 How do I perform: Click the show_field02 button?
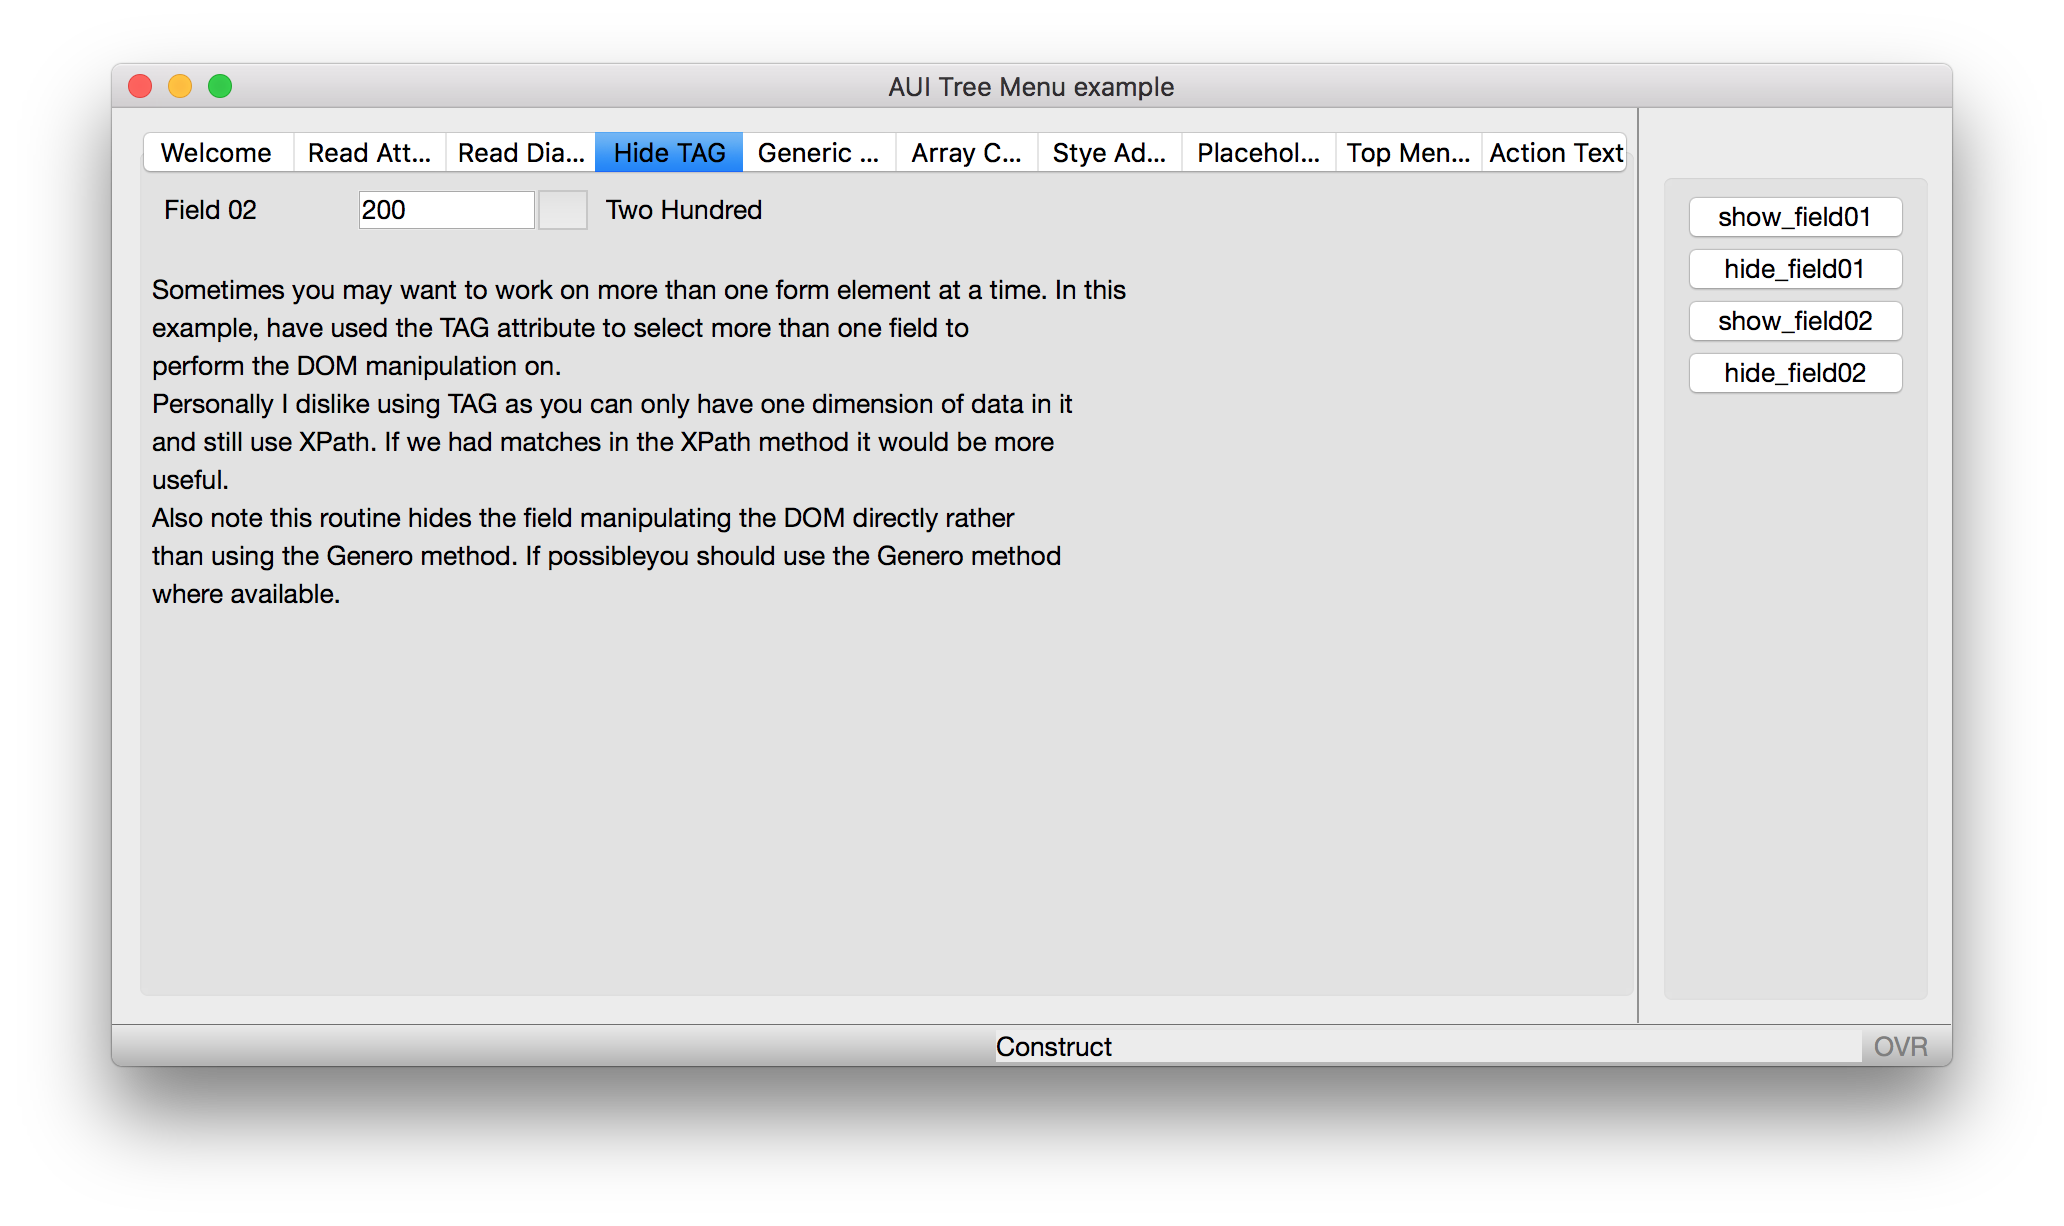1795,321
